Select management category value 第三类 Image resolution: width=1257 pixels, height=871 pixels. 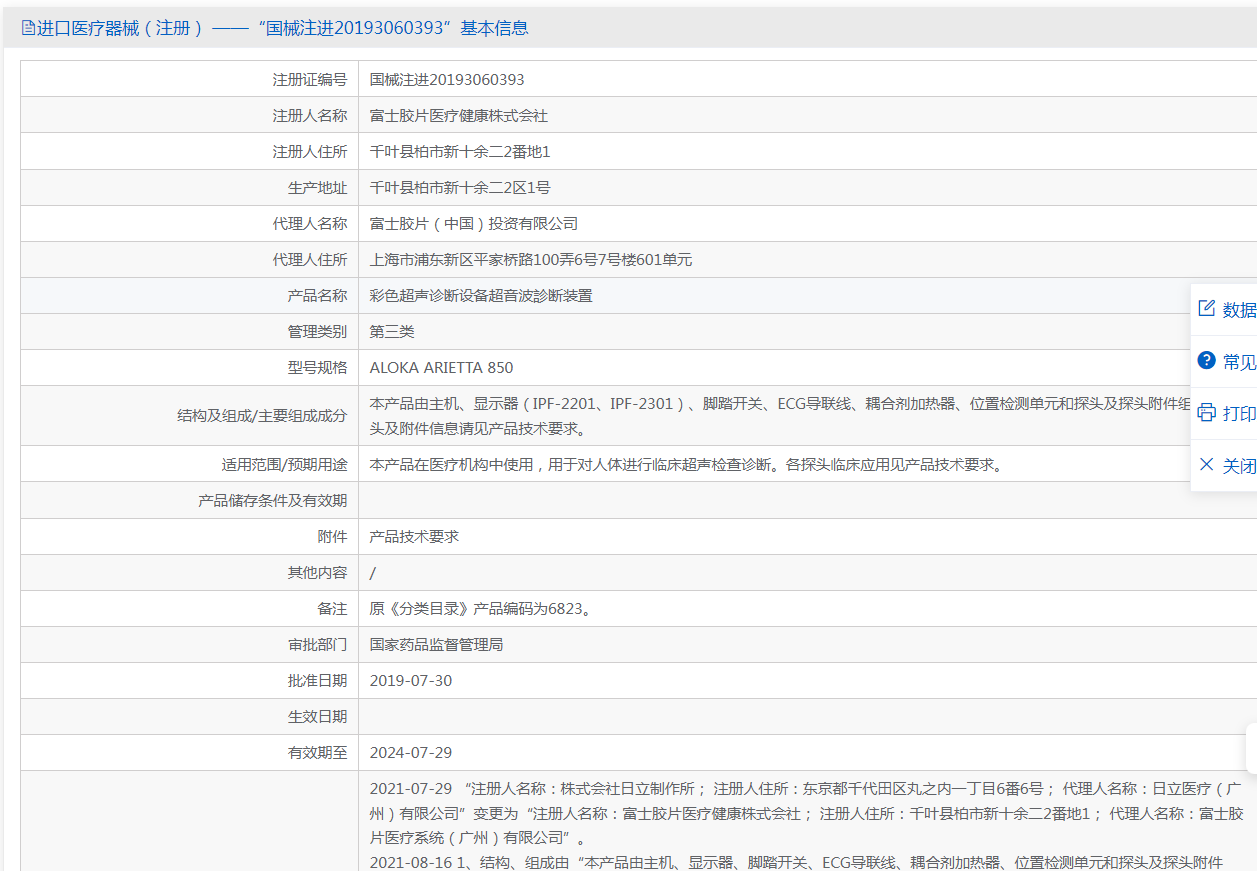pos(392,332)
